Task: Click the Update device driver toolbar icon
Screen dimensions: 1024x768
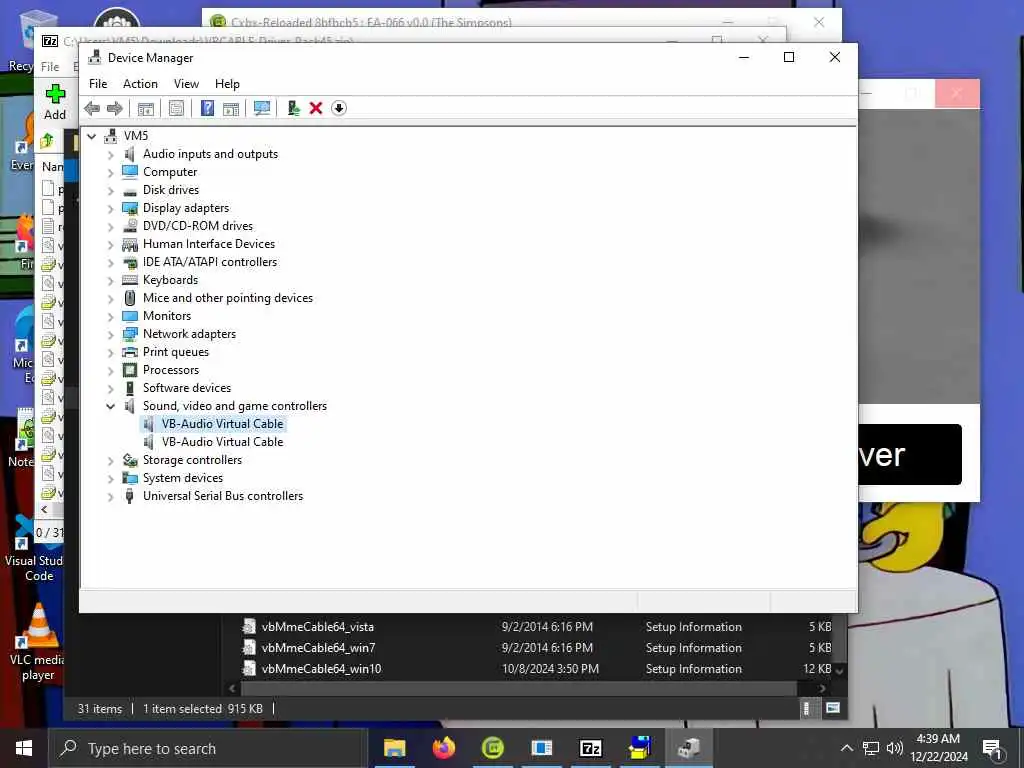Action: tap(293, 108)
